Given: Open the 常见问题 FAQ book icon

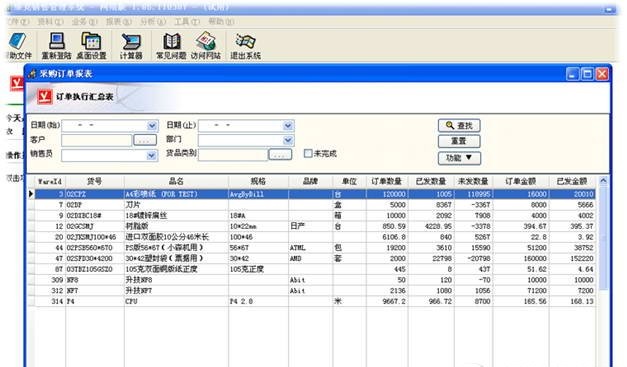Looking at the screenshot, I should [171, 46].
